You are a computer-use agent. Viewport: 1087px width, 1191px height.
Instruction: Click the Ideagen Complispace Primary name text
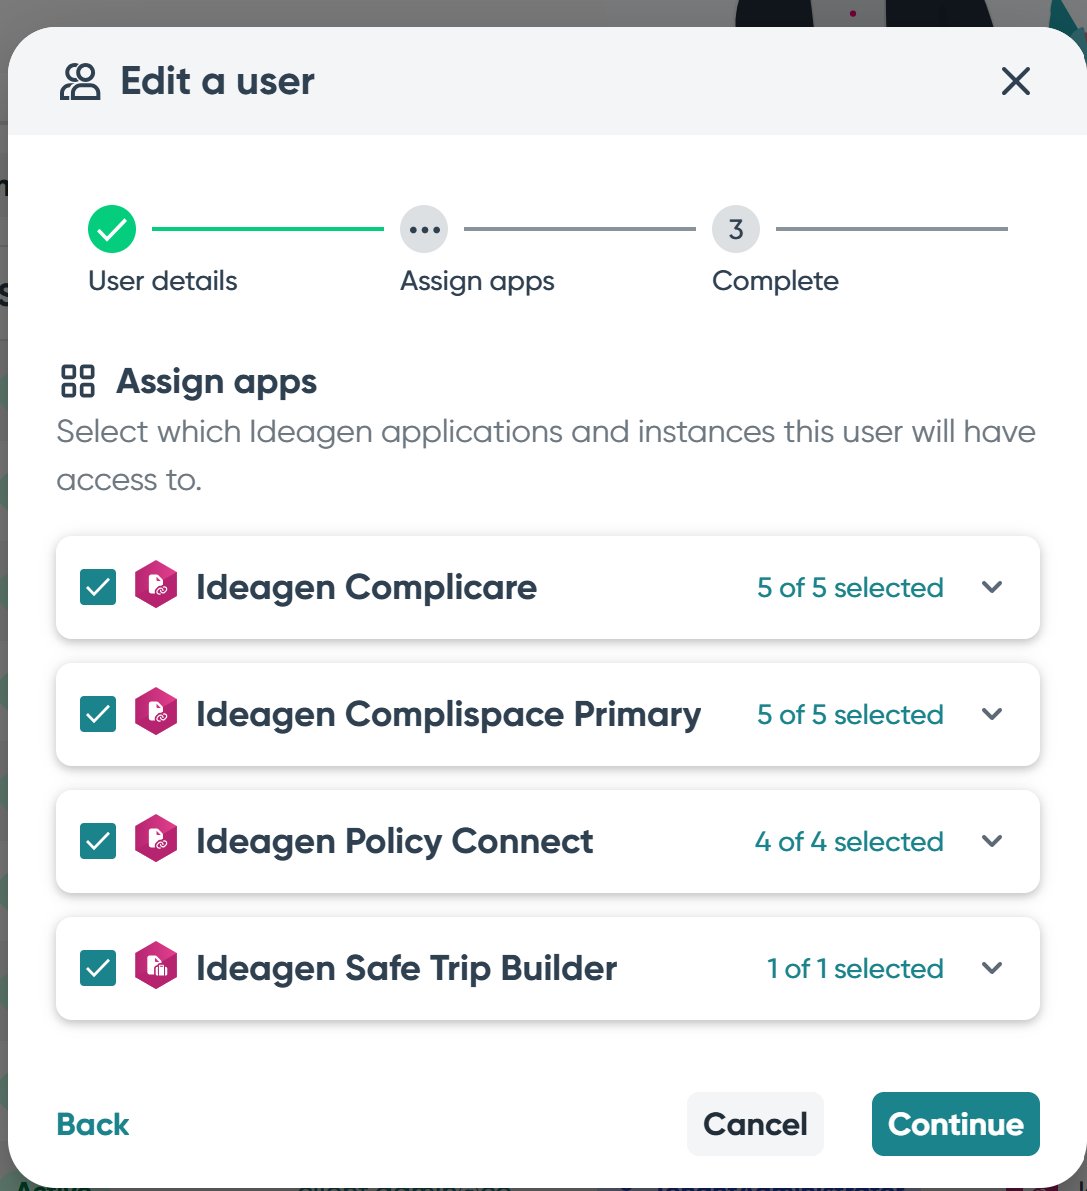tap(448, 715)
